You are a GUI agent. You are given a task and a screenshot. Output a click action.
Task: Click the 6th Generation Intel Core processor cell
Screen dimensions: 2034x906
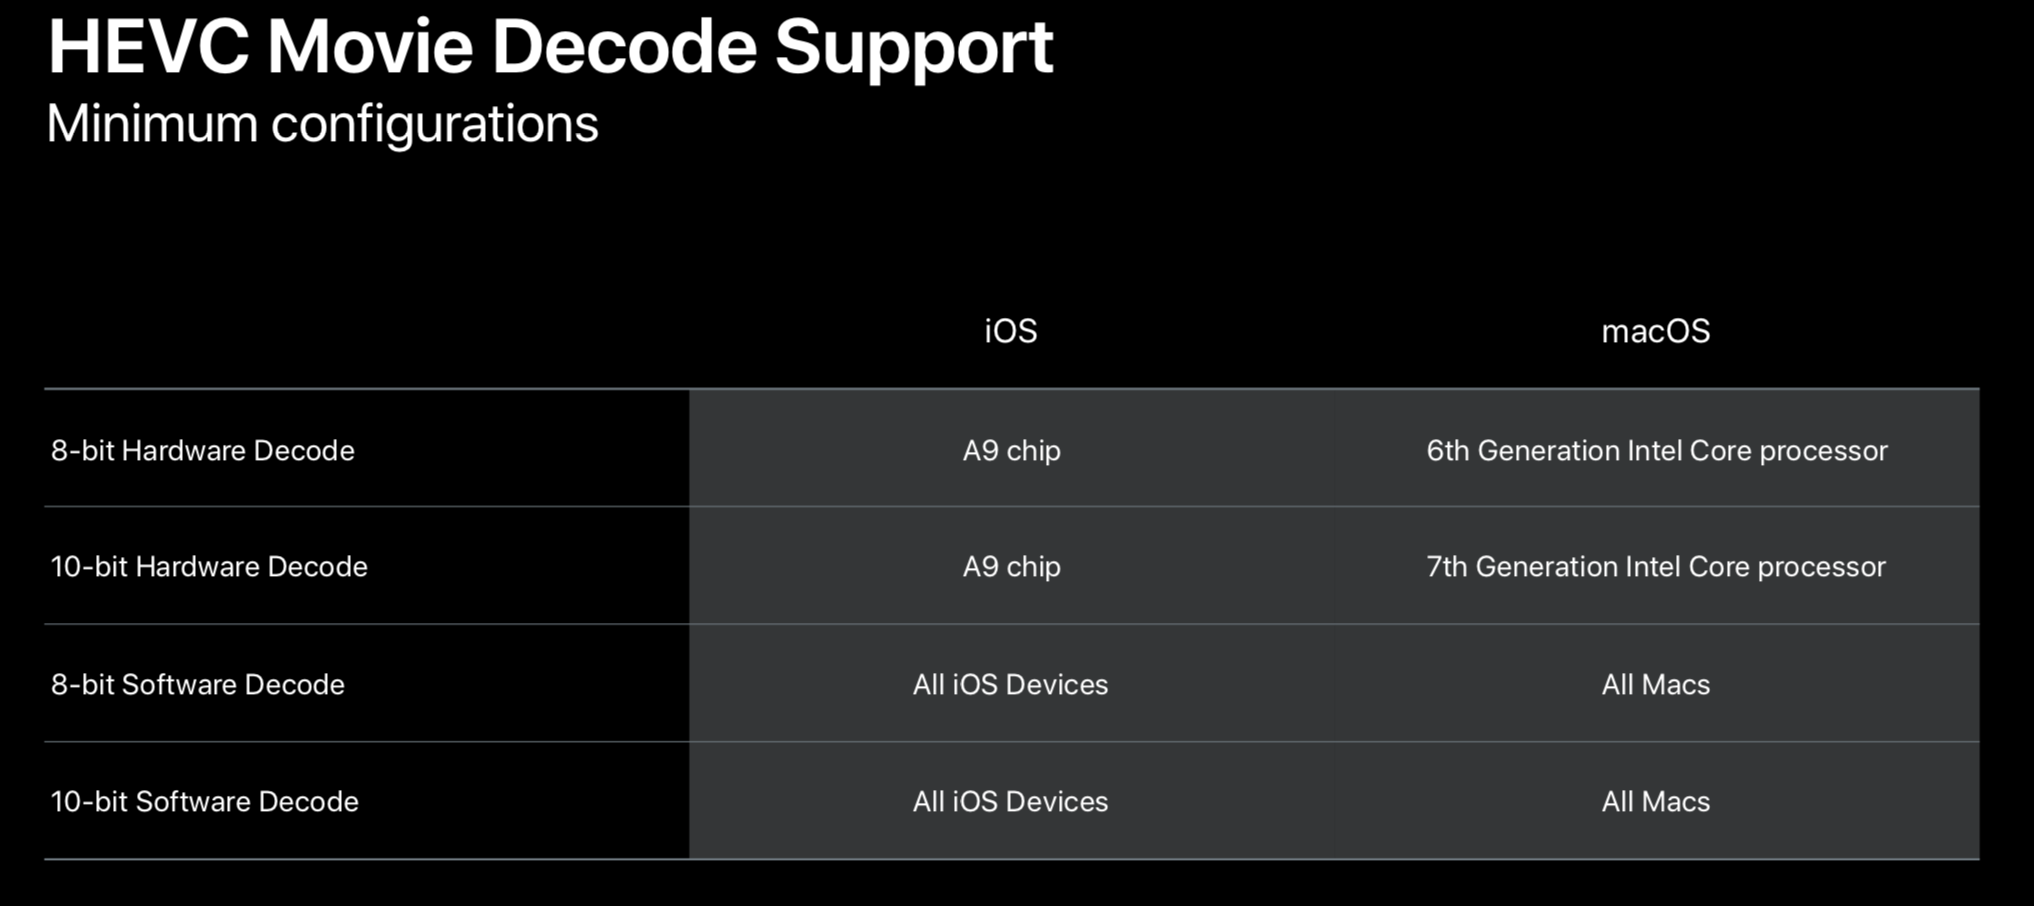1656,451
